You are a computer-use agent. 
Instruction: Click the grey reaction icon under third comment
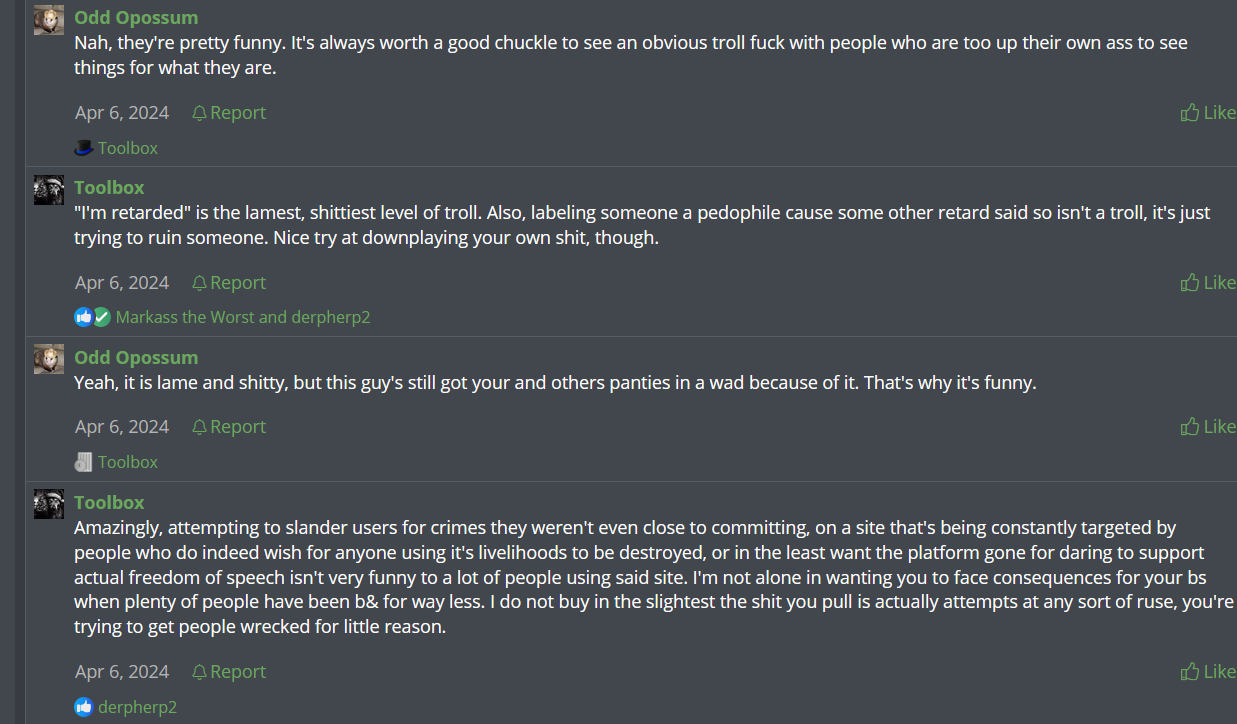(x=84, y=462)
